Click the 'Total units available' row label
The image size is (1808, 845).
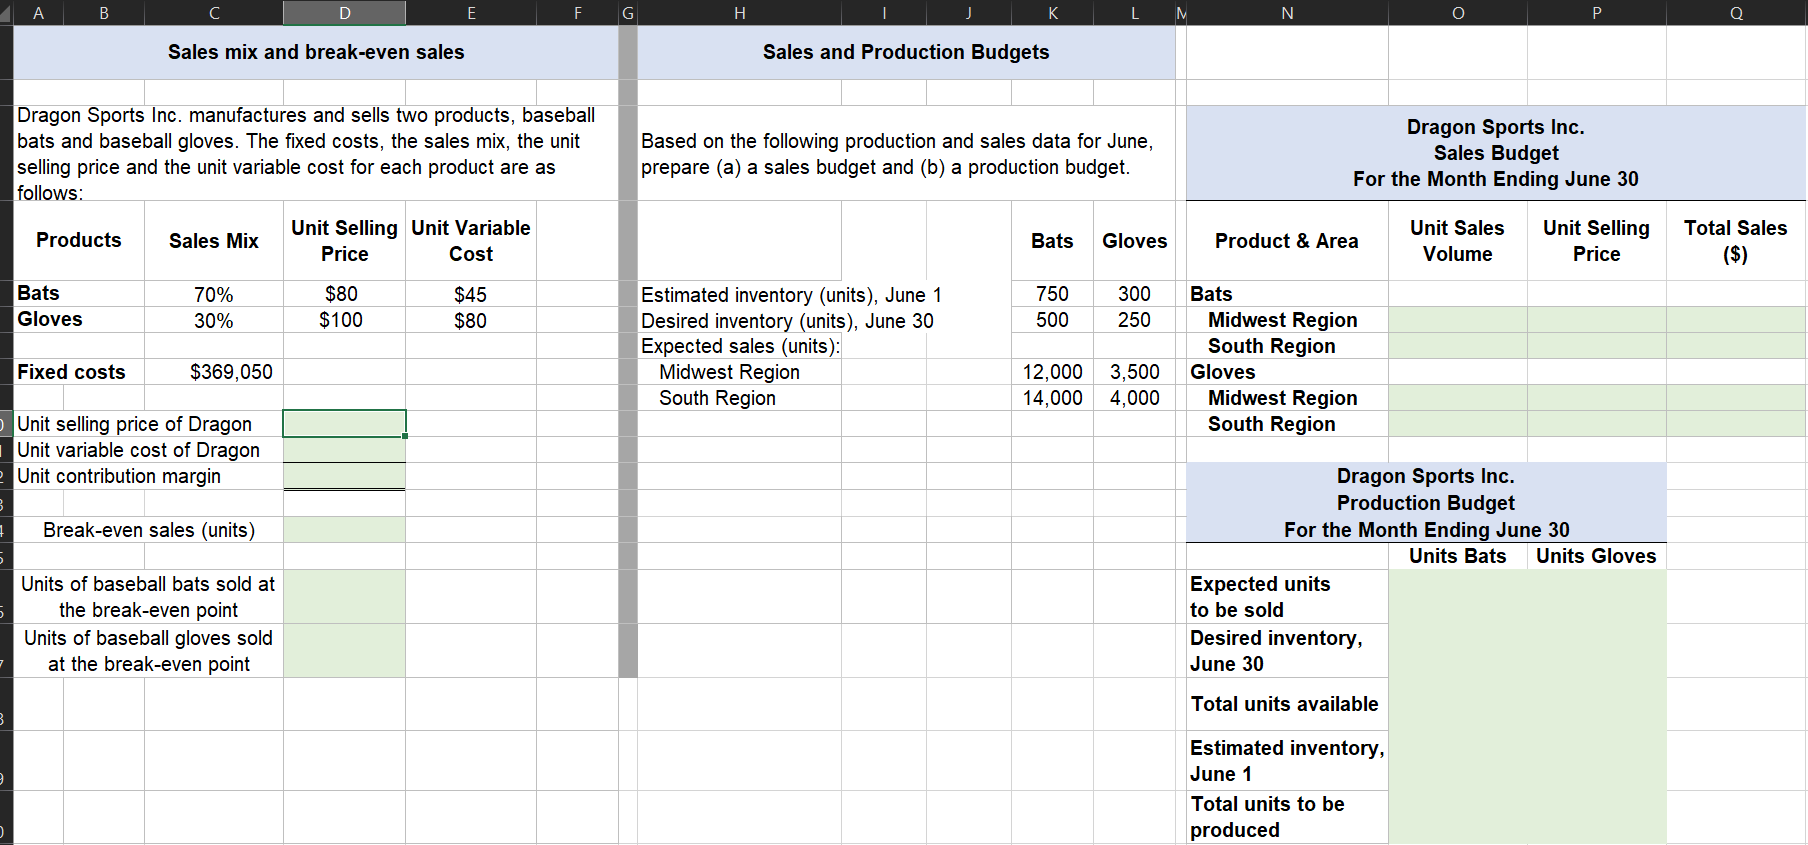1287,704
